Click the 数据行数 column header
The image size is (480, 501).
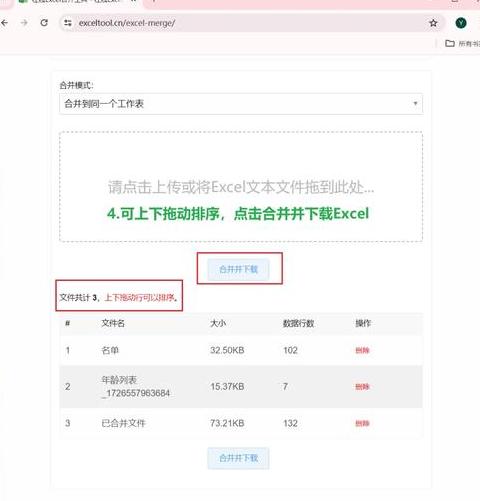pos(298,323)
